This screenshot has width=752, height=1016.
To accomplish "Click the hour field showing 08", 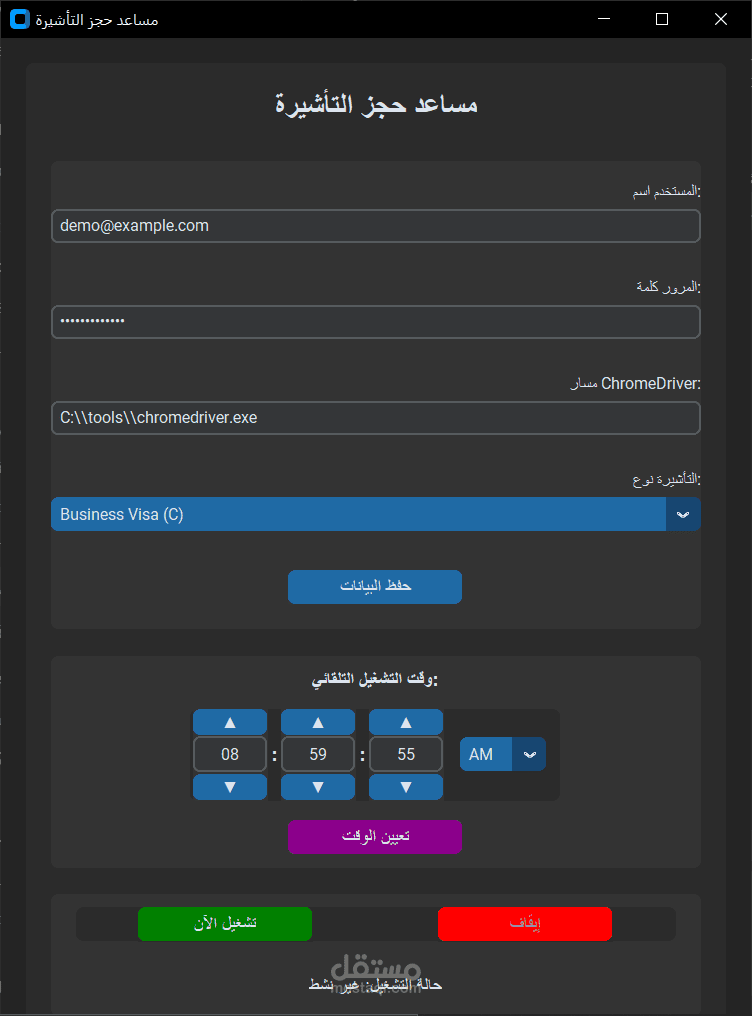I will point(230,754).
